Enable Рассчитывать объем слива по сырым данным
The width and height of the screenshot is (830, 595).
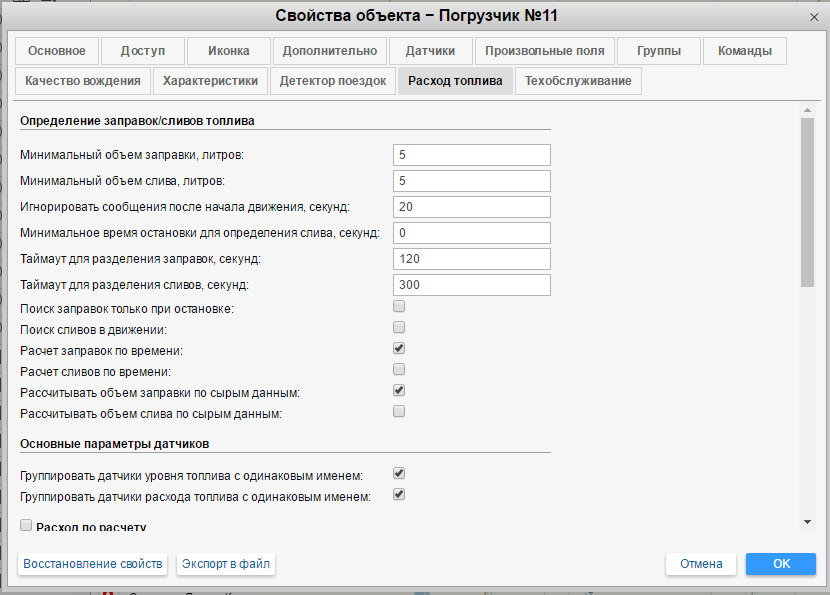click(x=399, y=411)
